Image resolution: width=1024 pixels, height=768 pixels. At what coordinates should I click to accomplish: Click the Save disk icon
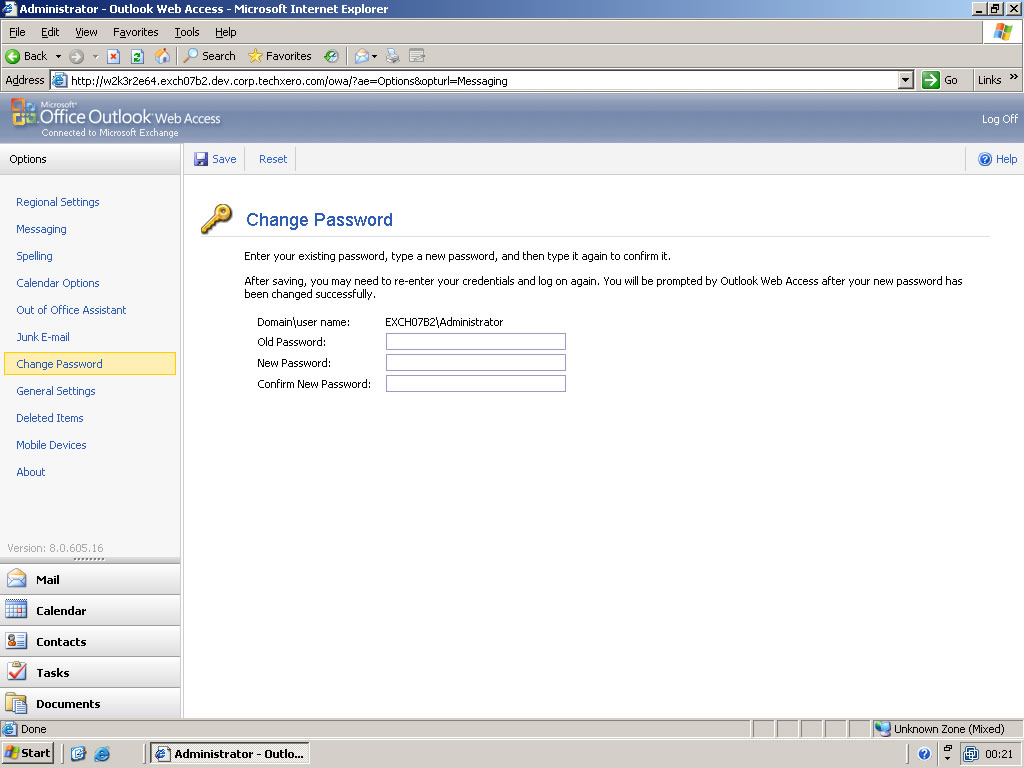click(201, 159)
